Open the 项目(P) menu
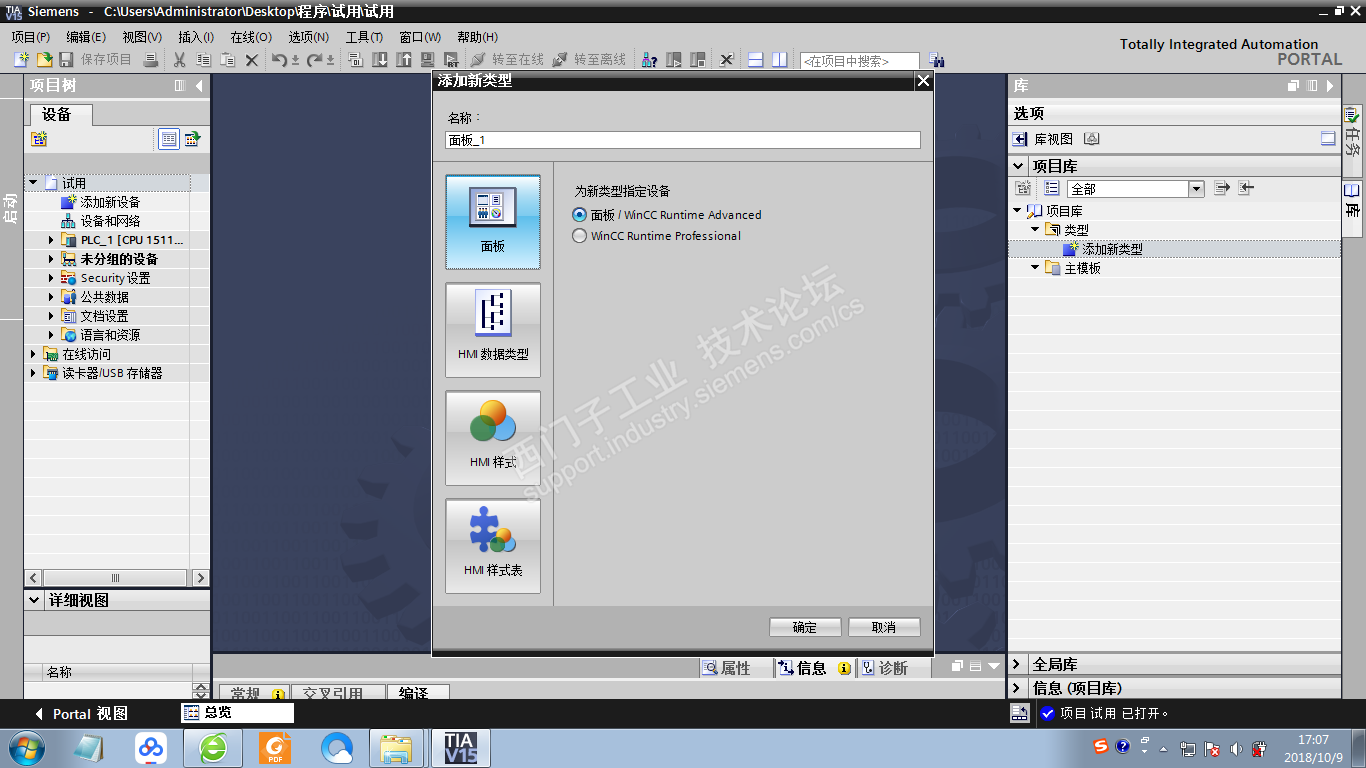Image resolution: width=1366 pixels, height=768 pixels. coord(31,37)
